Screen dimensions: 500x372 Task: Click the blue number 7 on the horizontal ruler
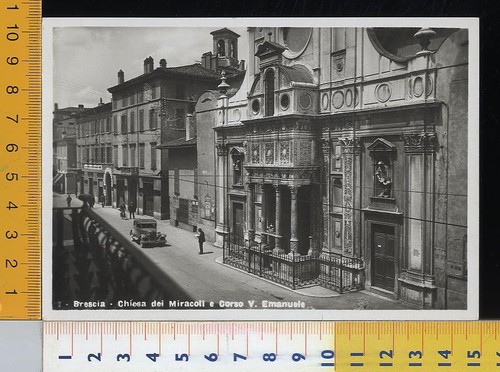(x=240, y=357)
